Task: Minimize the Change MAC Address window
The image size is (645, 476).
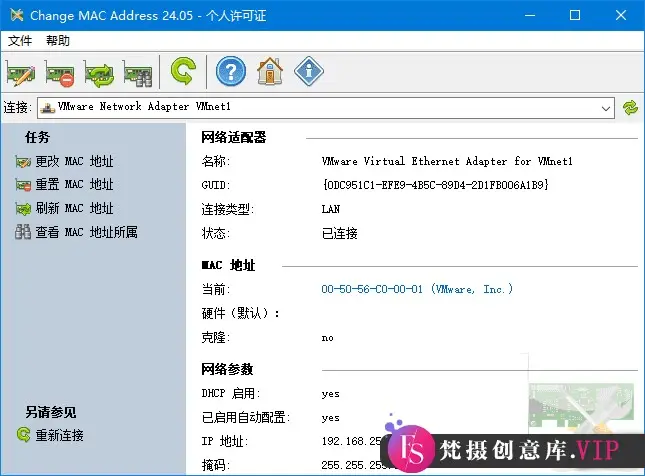Action: pyautogui.click(x=530, y=15)
